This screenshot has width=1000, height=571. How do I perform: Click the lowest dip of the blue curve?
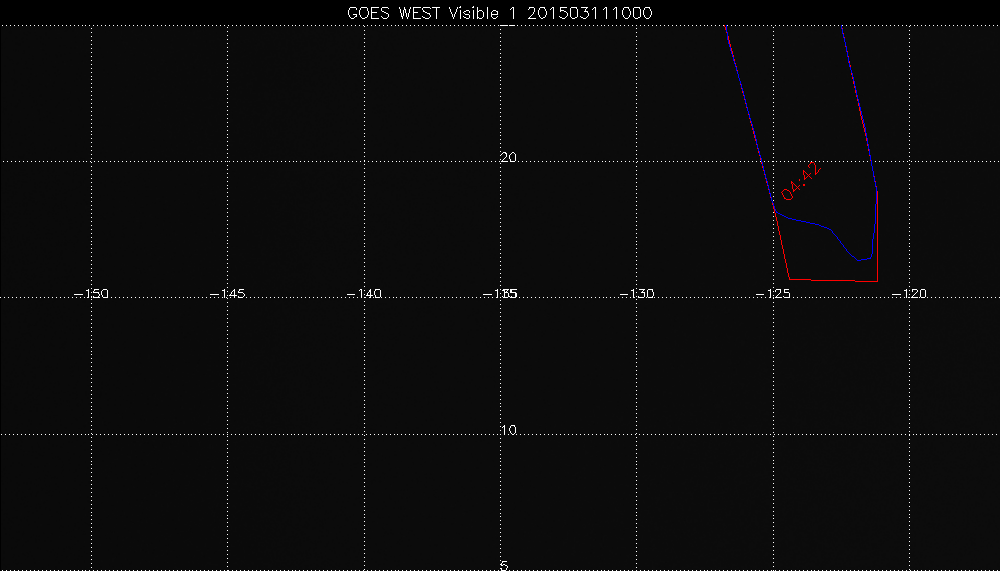(x=860, y=260)
